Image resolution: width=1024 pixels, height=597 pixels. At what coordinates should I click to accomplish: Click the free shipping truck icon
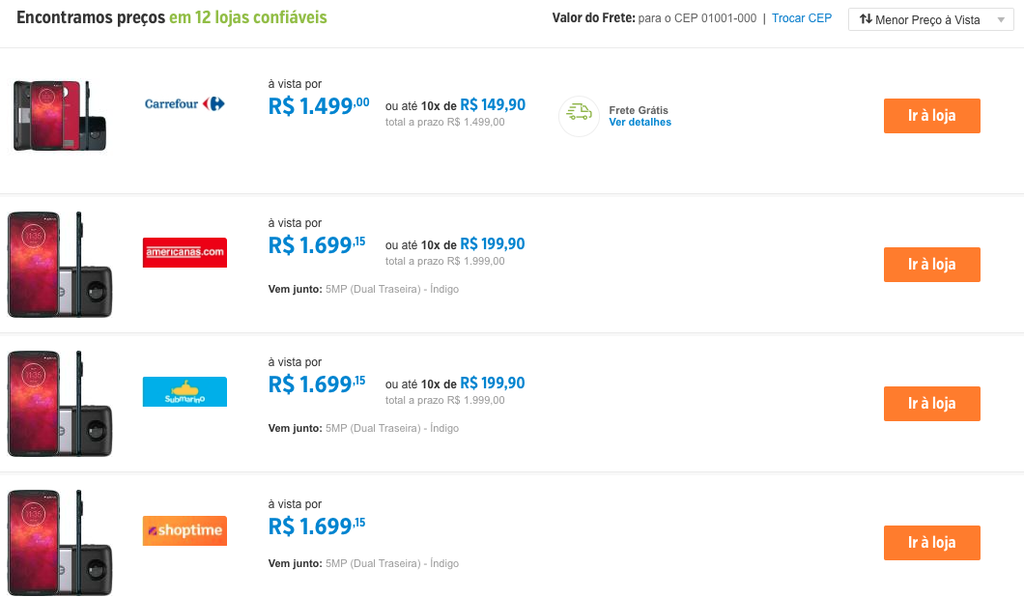pos(579,116)
